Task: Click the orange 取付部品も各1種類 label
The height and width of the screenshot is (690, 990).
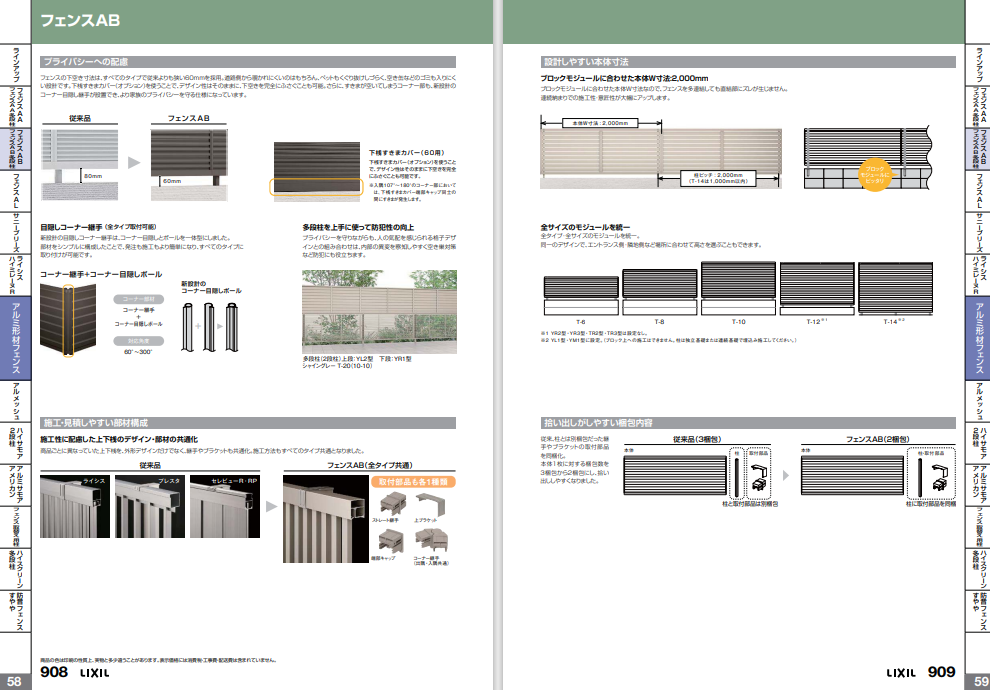Action: (413, 482)
